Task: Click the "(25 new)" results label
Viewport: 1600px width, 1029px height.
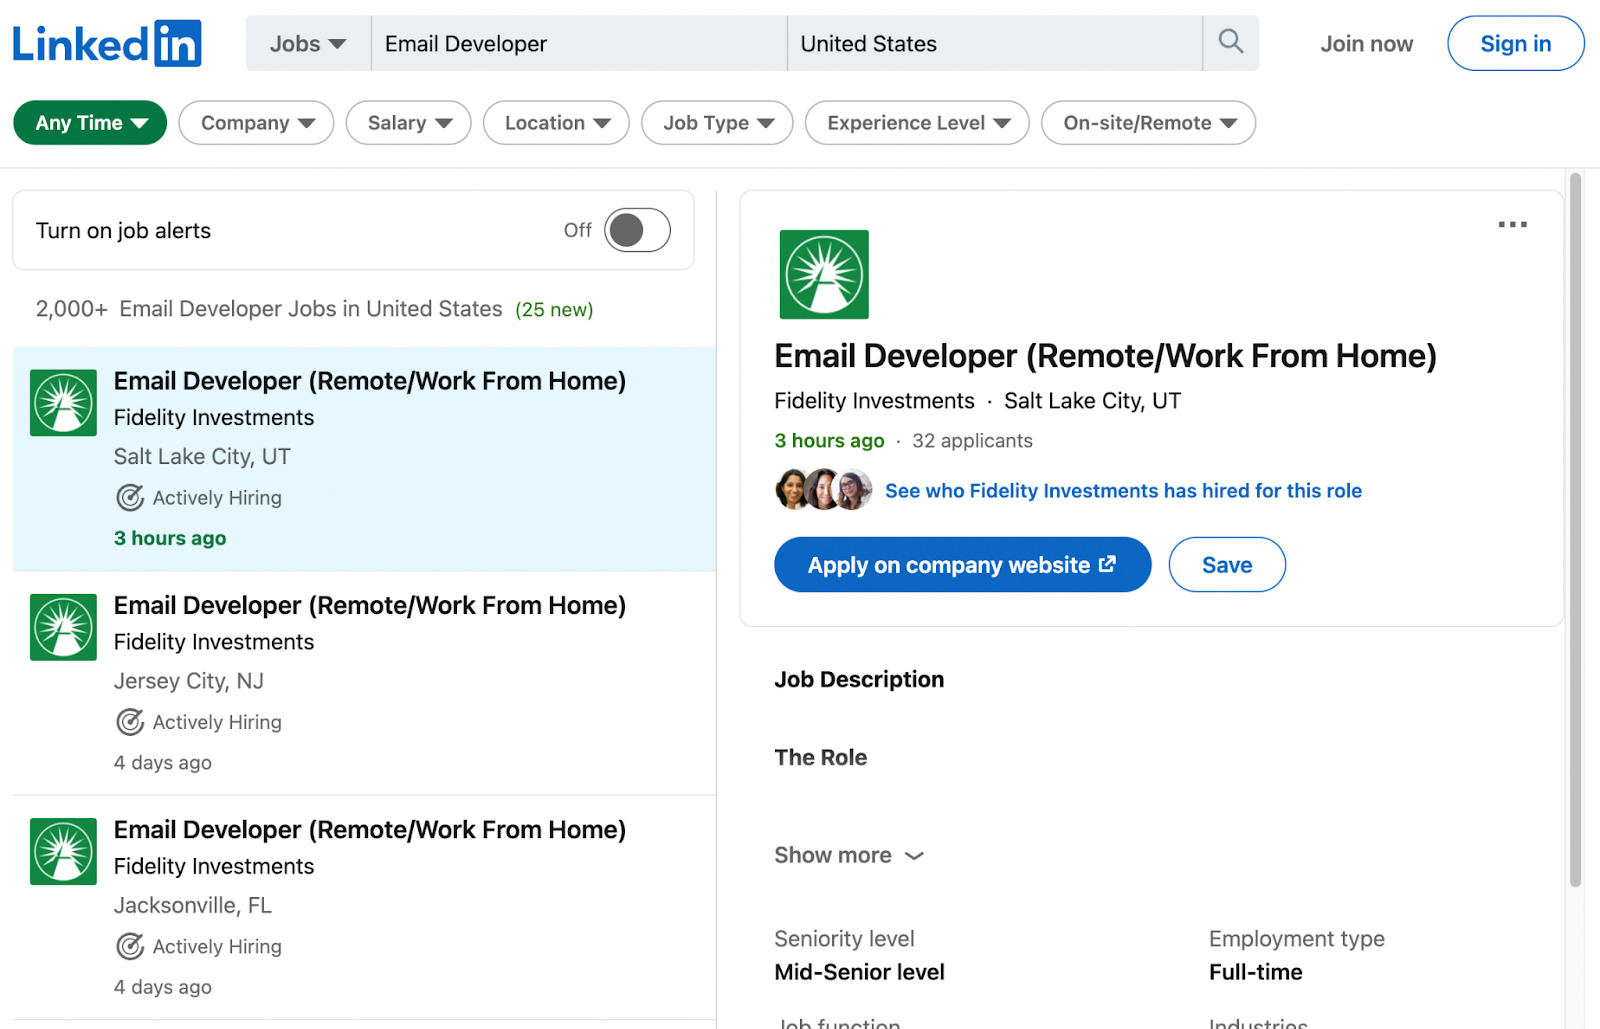Action: coord(554,310)
